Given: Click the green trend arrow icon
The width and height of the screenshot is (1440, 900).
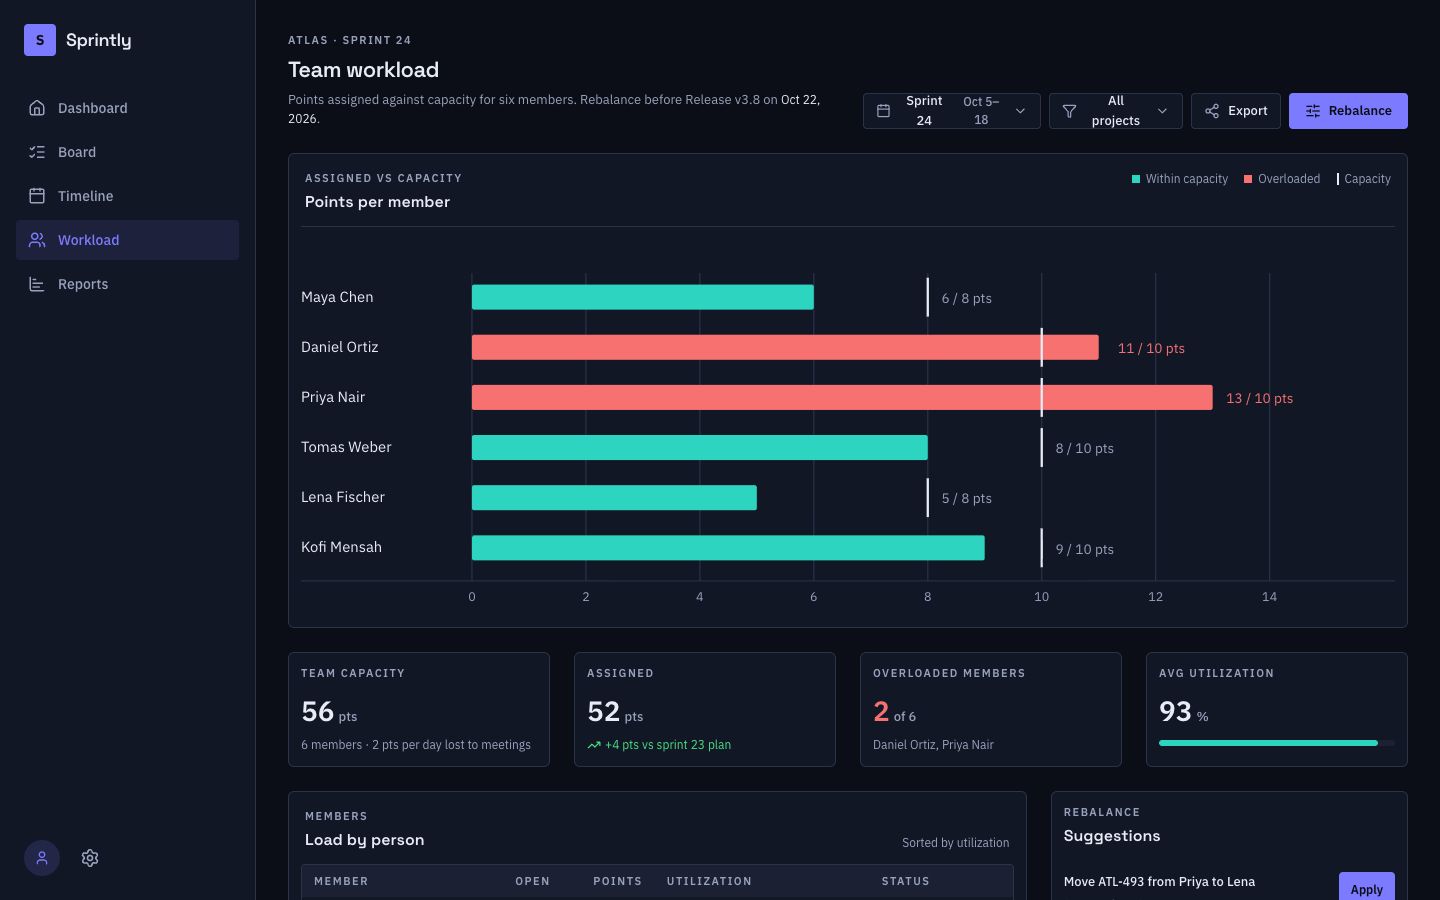Looking at the screenshot, I should pos(594,745).
